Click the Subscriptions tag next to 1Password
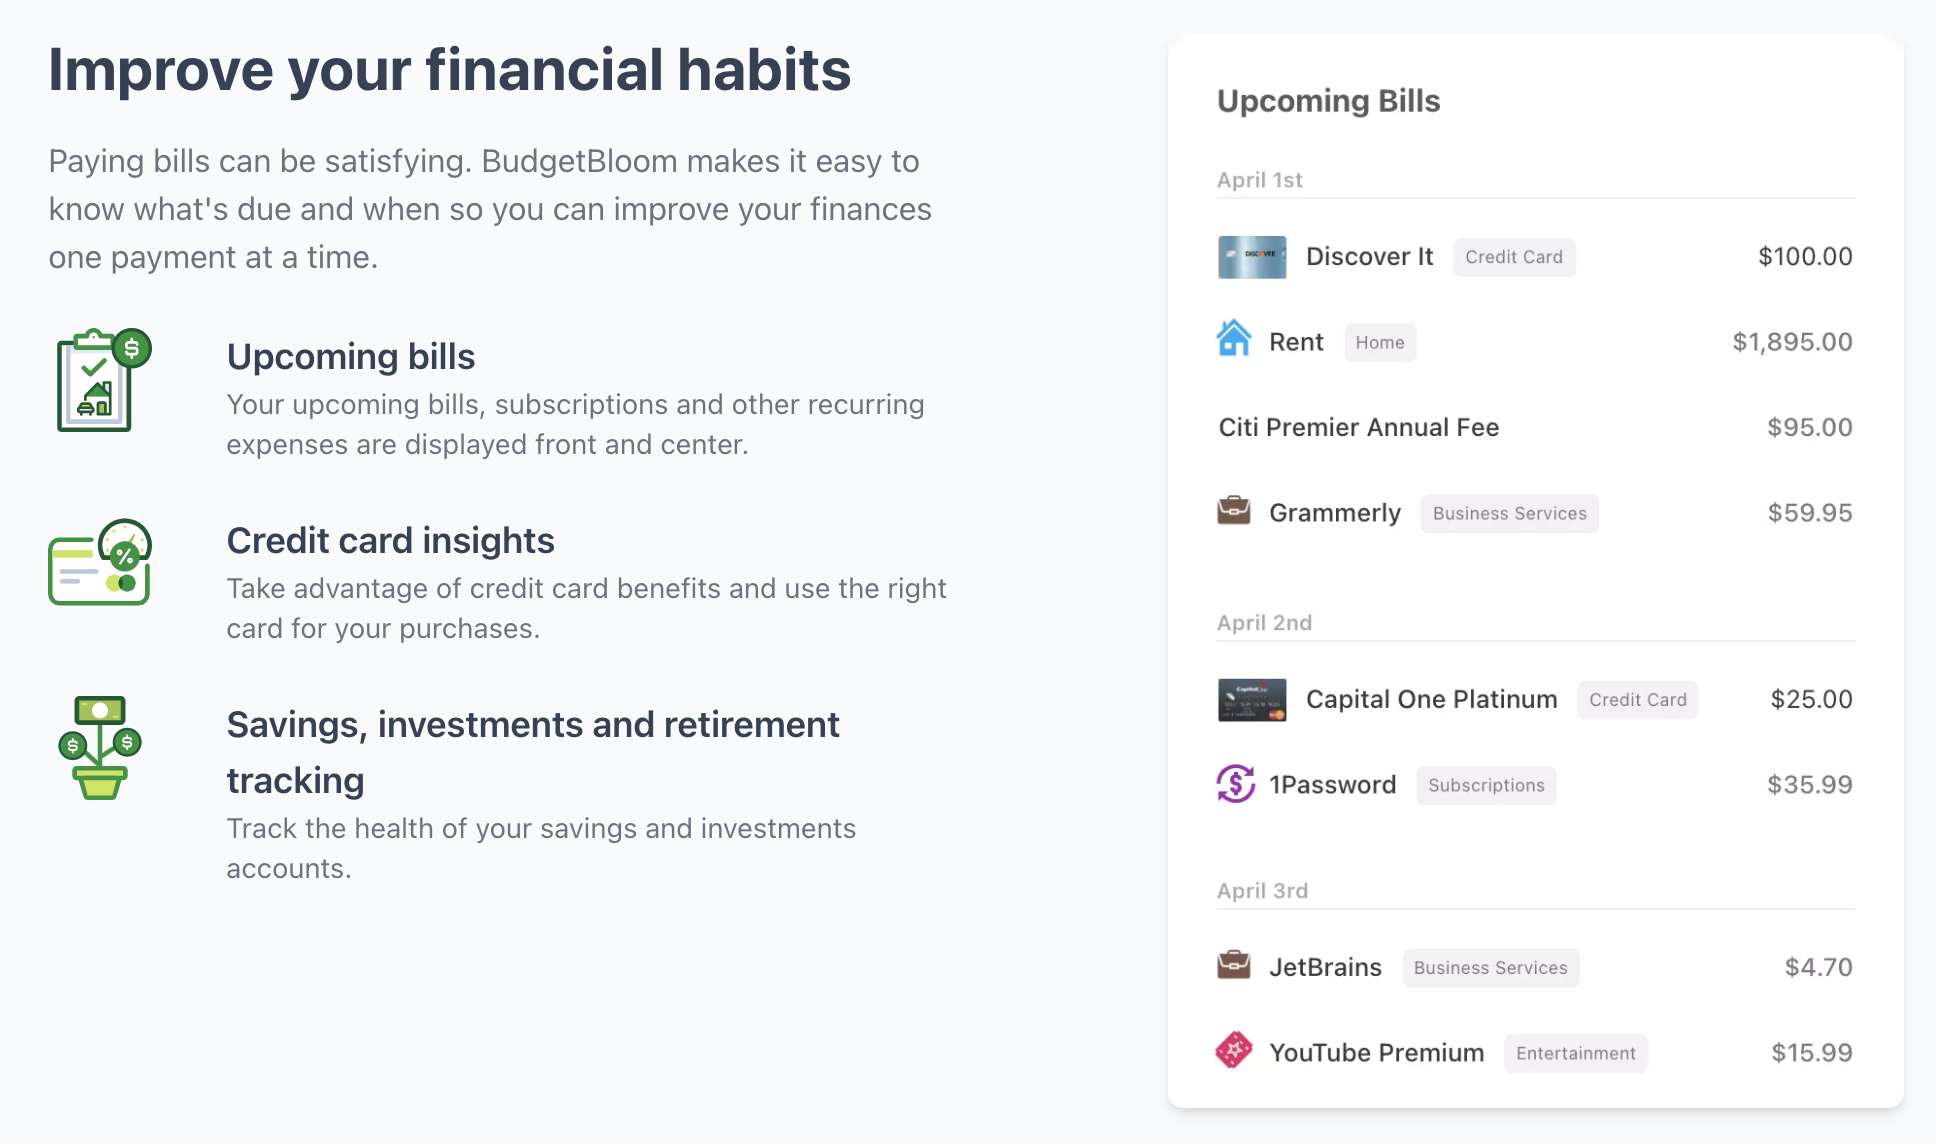This screenshot has width=1936, height=1144. (x=1486, y=786)
